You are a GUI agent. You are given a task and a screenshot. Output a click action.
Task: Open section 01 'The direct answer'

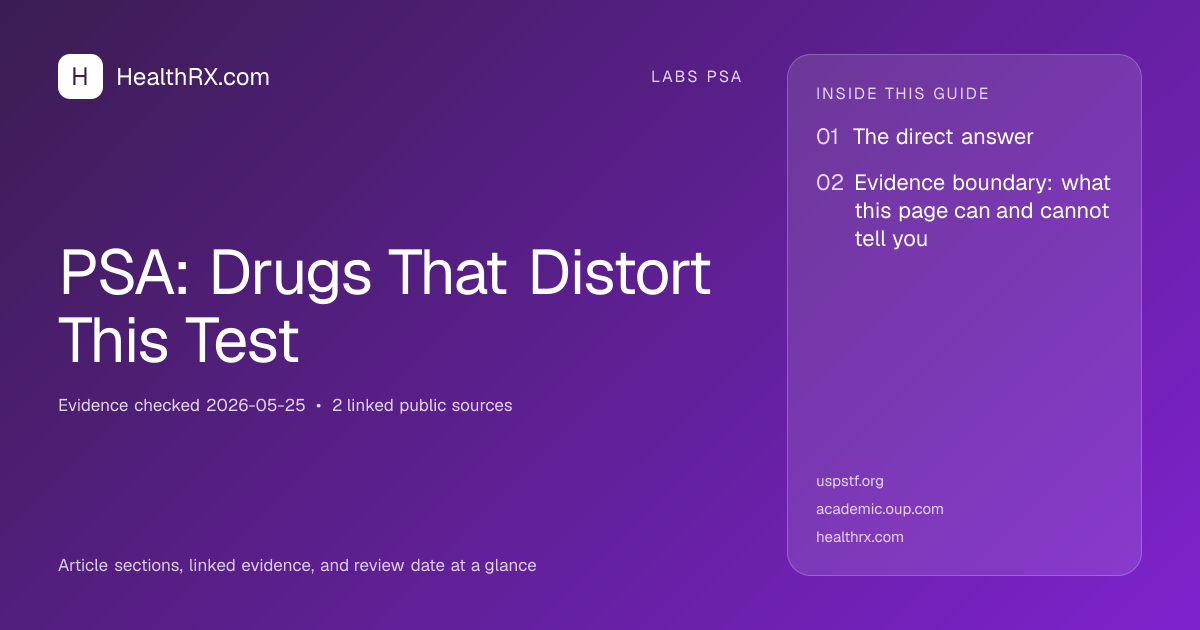(x=925, y=137)
